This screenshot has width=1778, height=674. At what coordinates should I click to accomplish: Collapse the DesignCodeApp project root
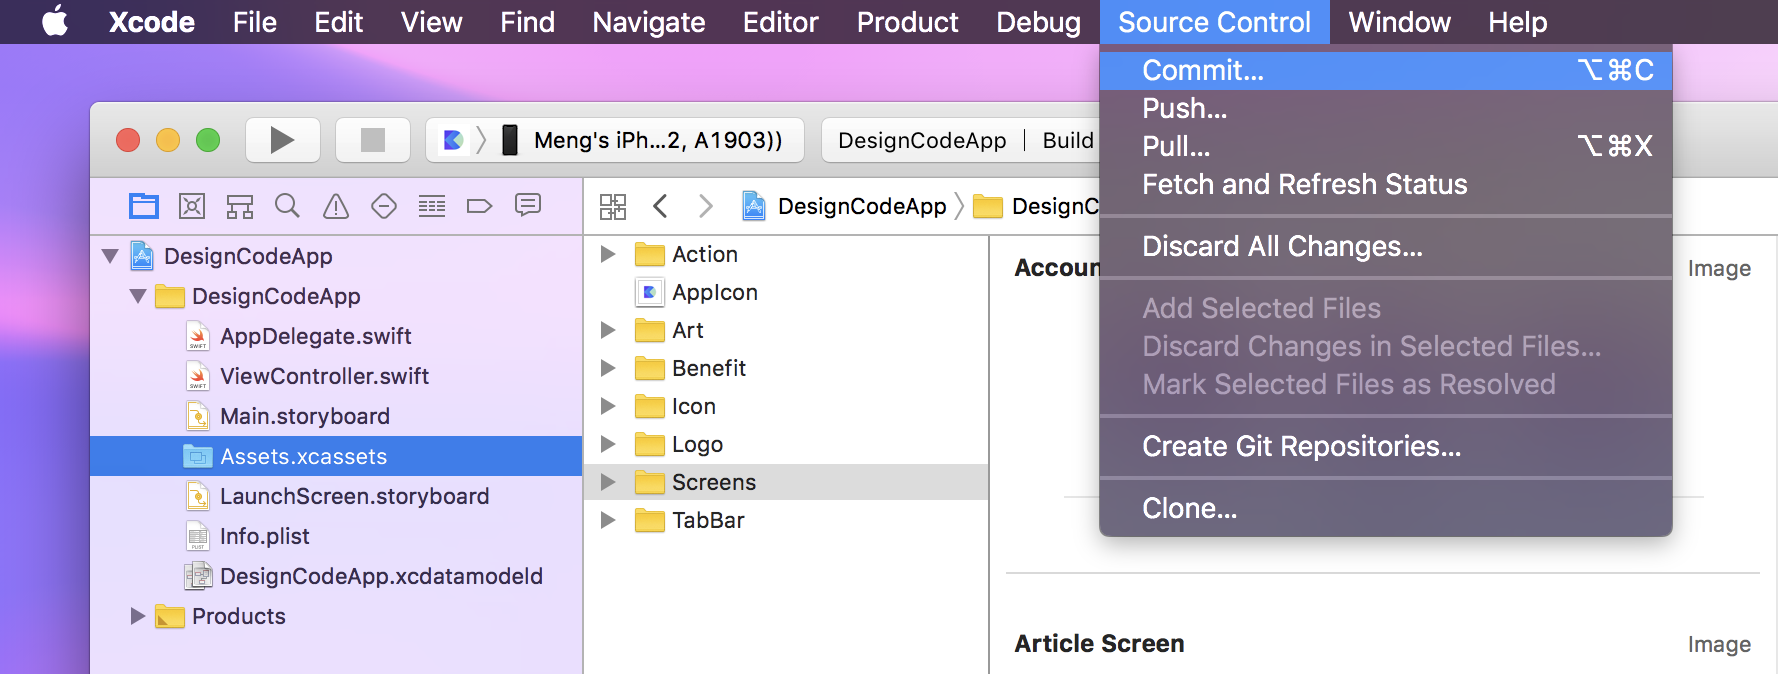coord(110,256)
